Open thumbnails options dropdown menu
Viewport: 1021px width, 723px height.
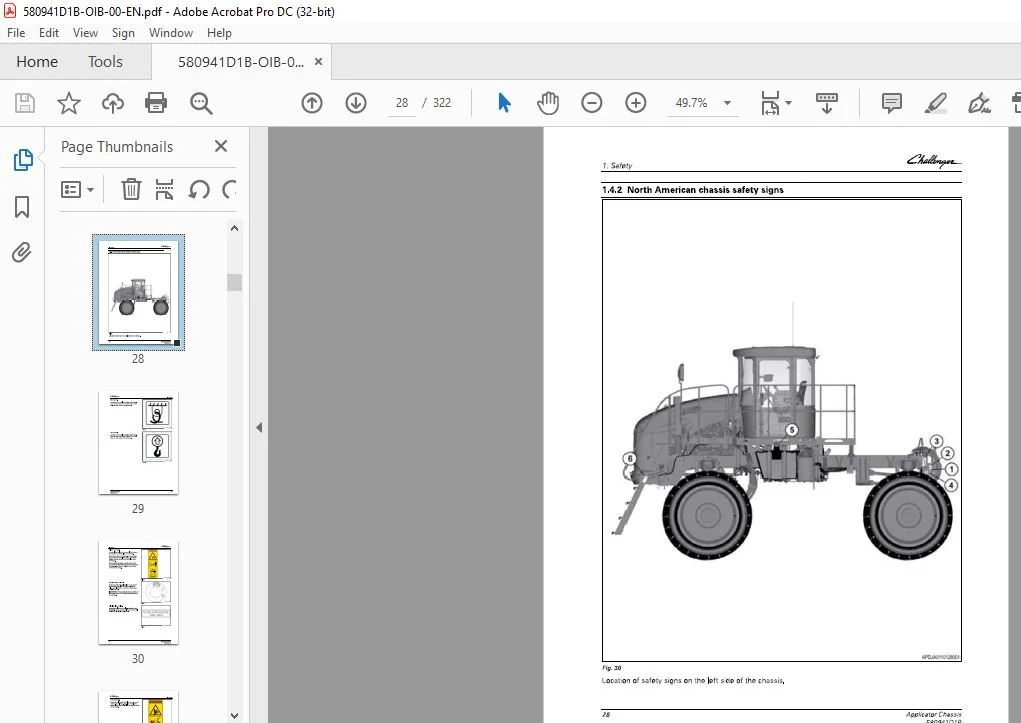click(77, 190)
